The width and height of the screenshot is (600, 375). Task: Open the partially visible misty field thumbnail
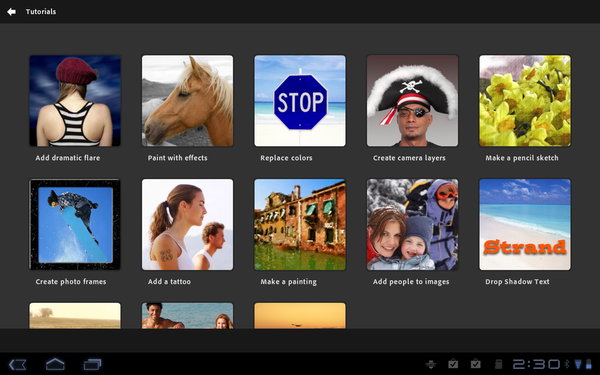tap(75, 316)
